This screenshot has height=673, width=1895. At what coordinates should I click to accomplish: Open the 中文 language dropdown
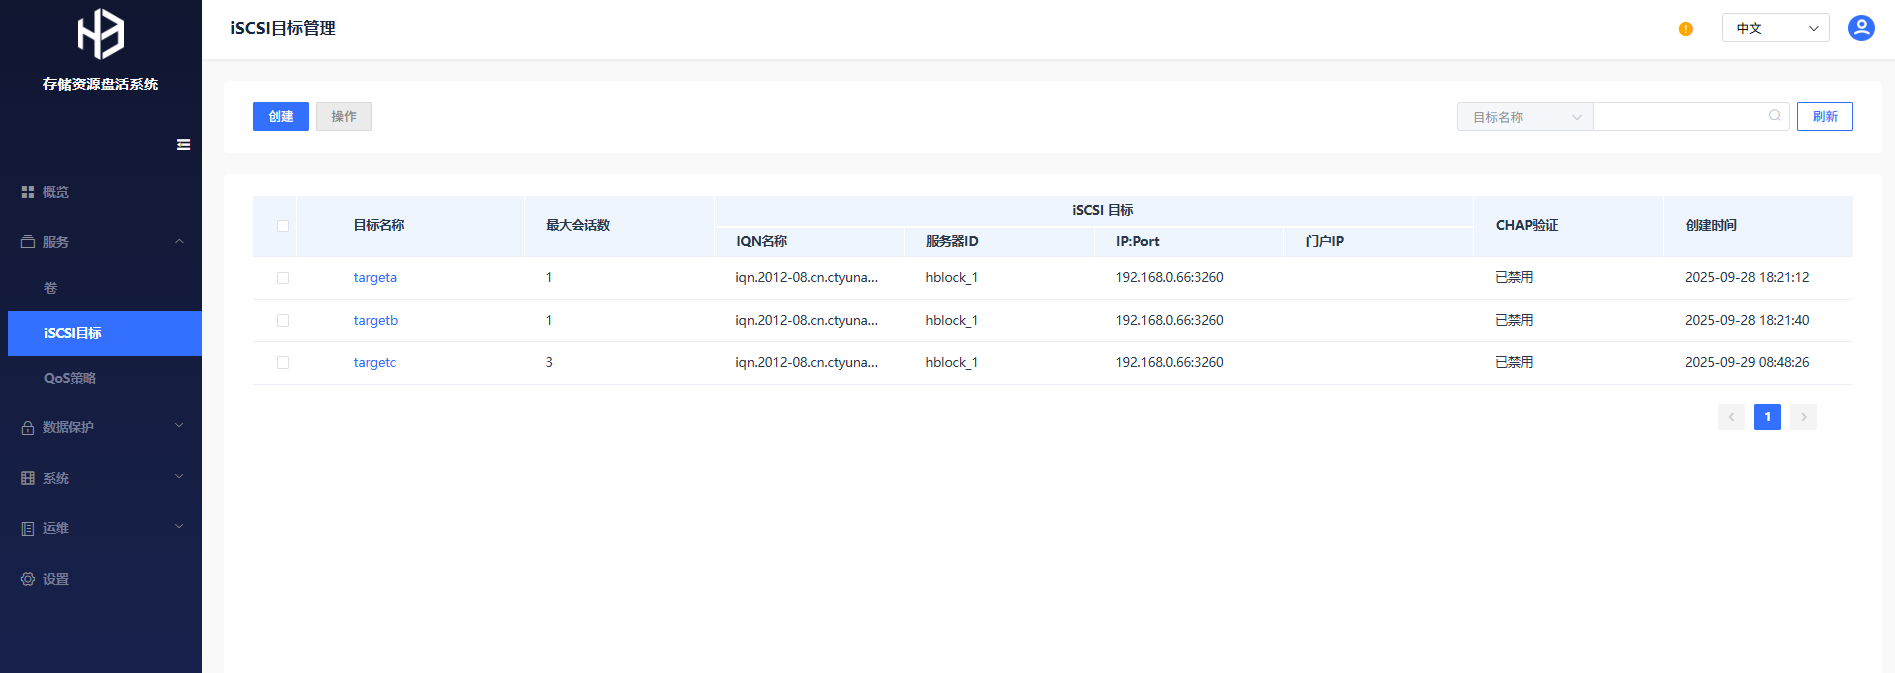pos(1775,28)
